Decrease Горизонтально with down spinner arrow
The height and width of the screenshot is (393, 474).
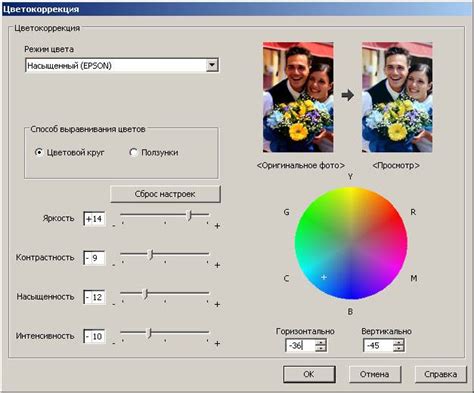pyautogui.click(x=321, y=348)
